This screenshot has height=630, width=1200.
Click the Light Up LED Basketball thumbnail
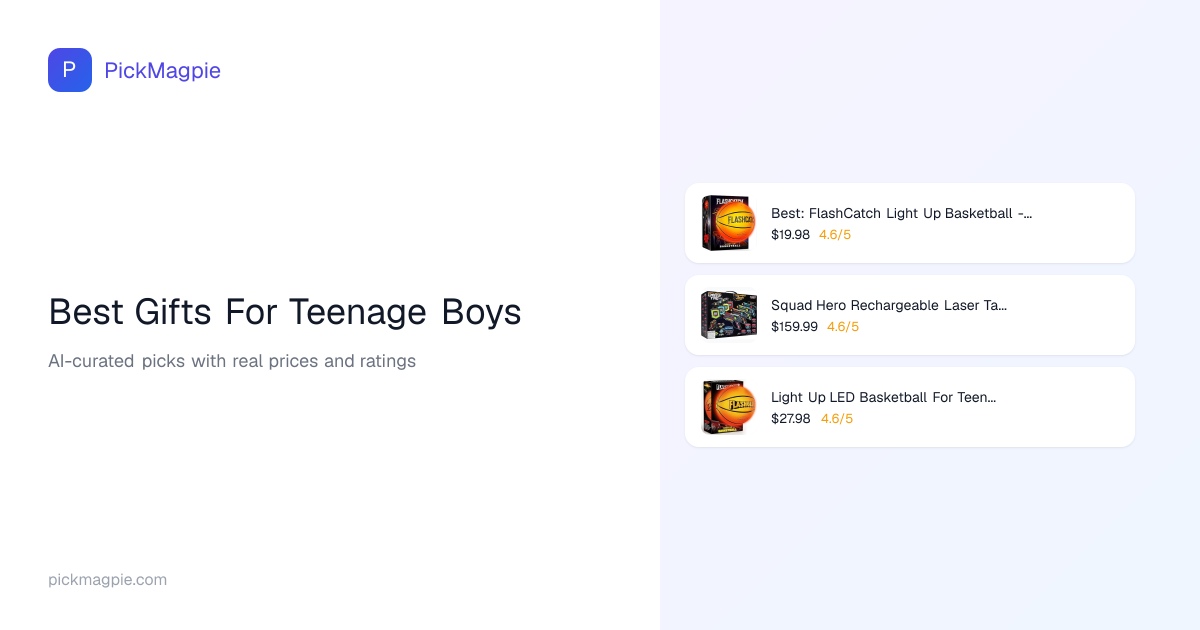point(728,407)
